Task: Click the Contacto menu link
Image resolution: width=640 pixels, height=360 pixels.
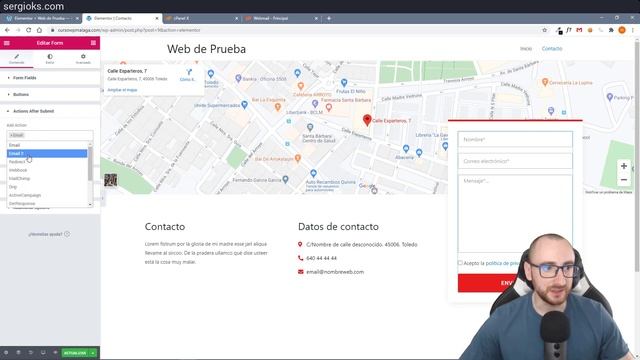Action: pyautogui.click(x=552, y=49)
